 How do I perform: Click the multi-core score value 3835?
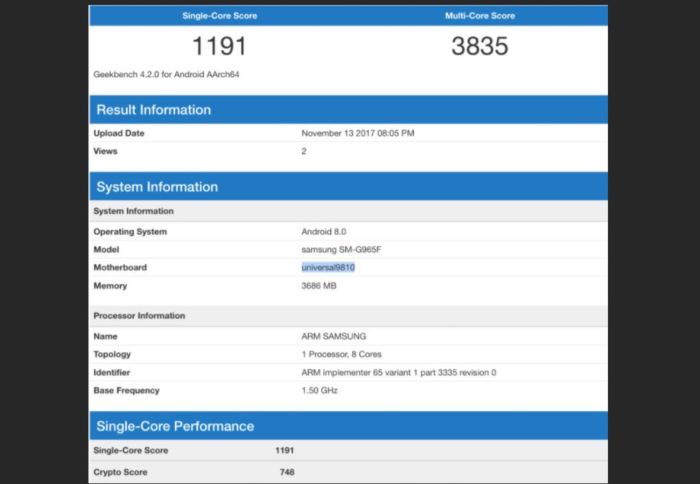[479, 46]
